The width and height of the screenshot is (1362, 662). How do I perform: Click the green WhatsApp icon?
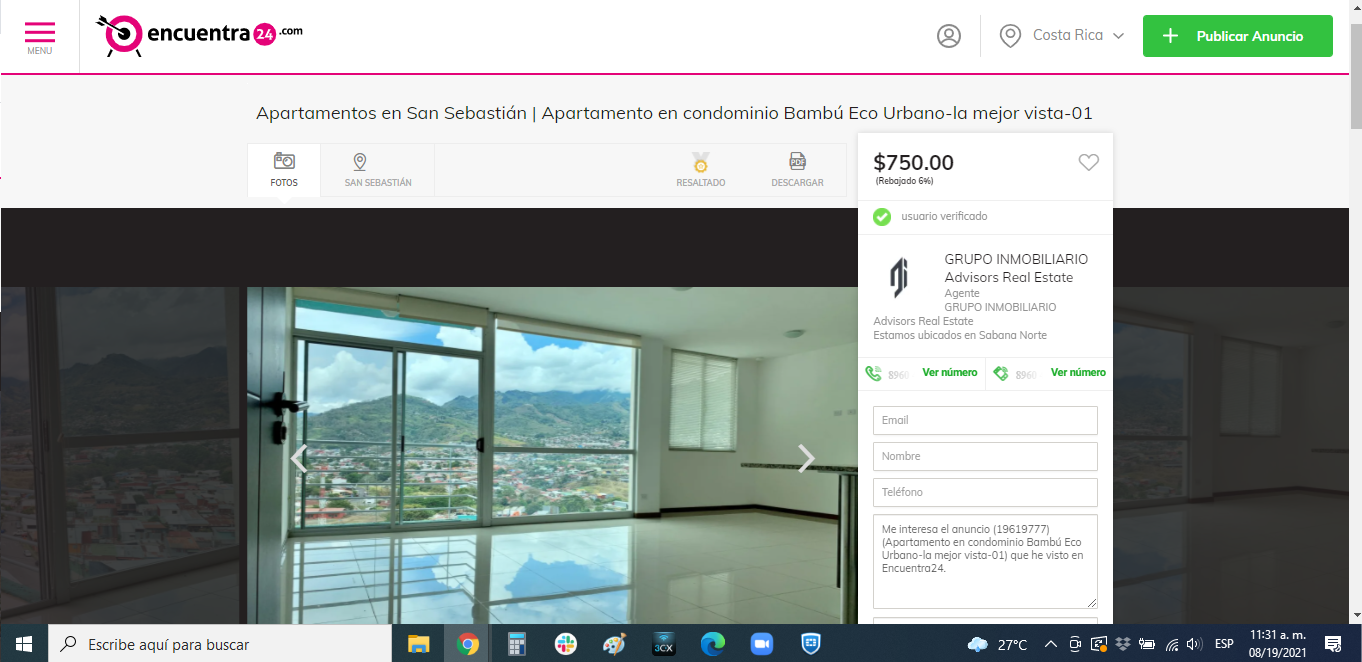pyautogui.click(x=1001, y=374)
